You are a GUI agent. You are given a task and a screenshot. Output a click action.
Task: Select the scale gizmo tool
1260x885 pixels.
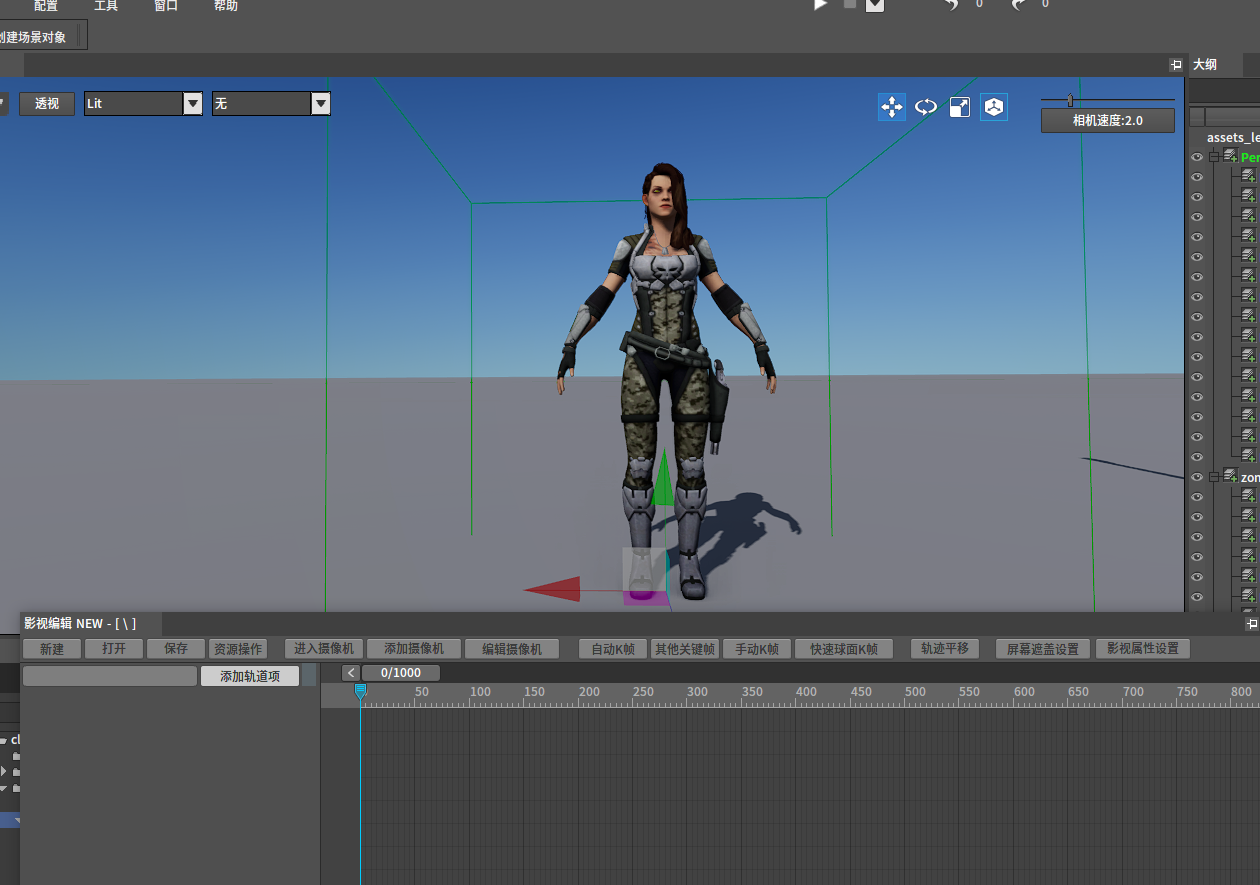[960, 107]
